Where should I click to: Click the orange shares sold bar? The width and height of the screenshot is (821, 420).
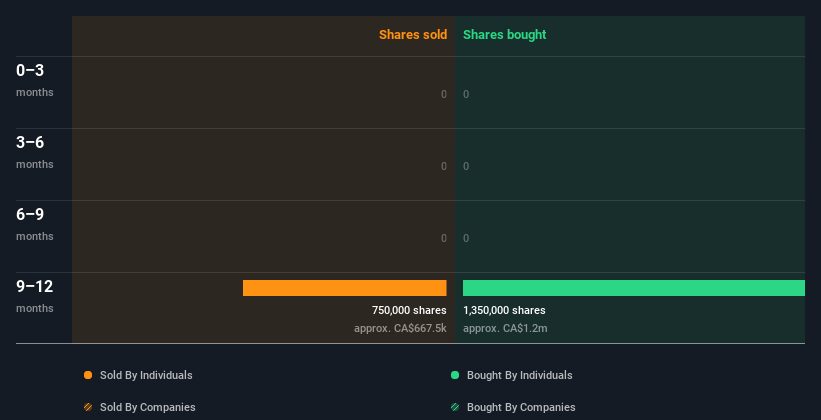click(345, 288)
